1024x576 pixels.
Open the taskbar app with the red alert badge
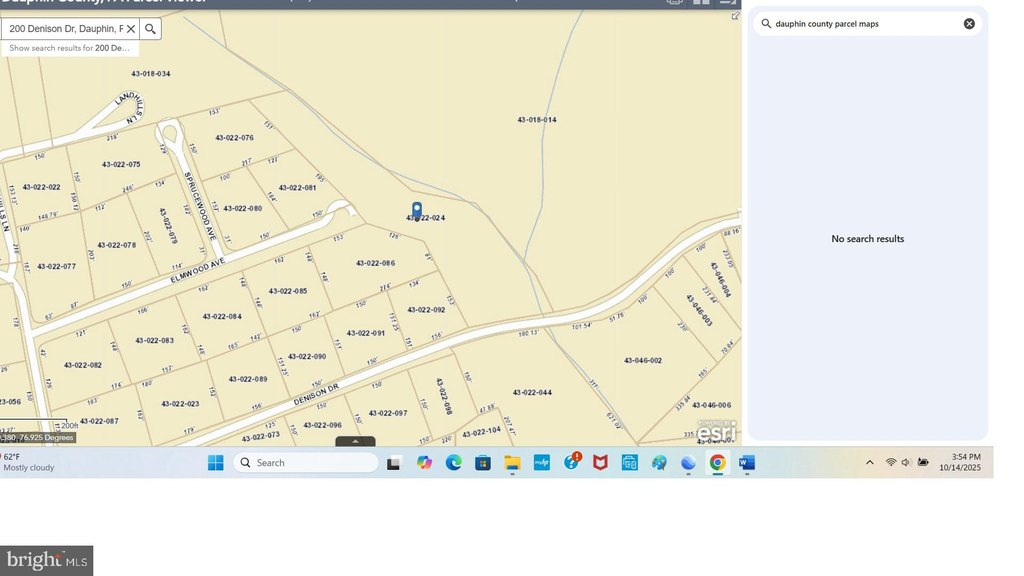(571, 462)
